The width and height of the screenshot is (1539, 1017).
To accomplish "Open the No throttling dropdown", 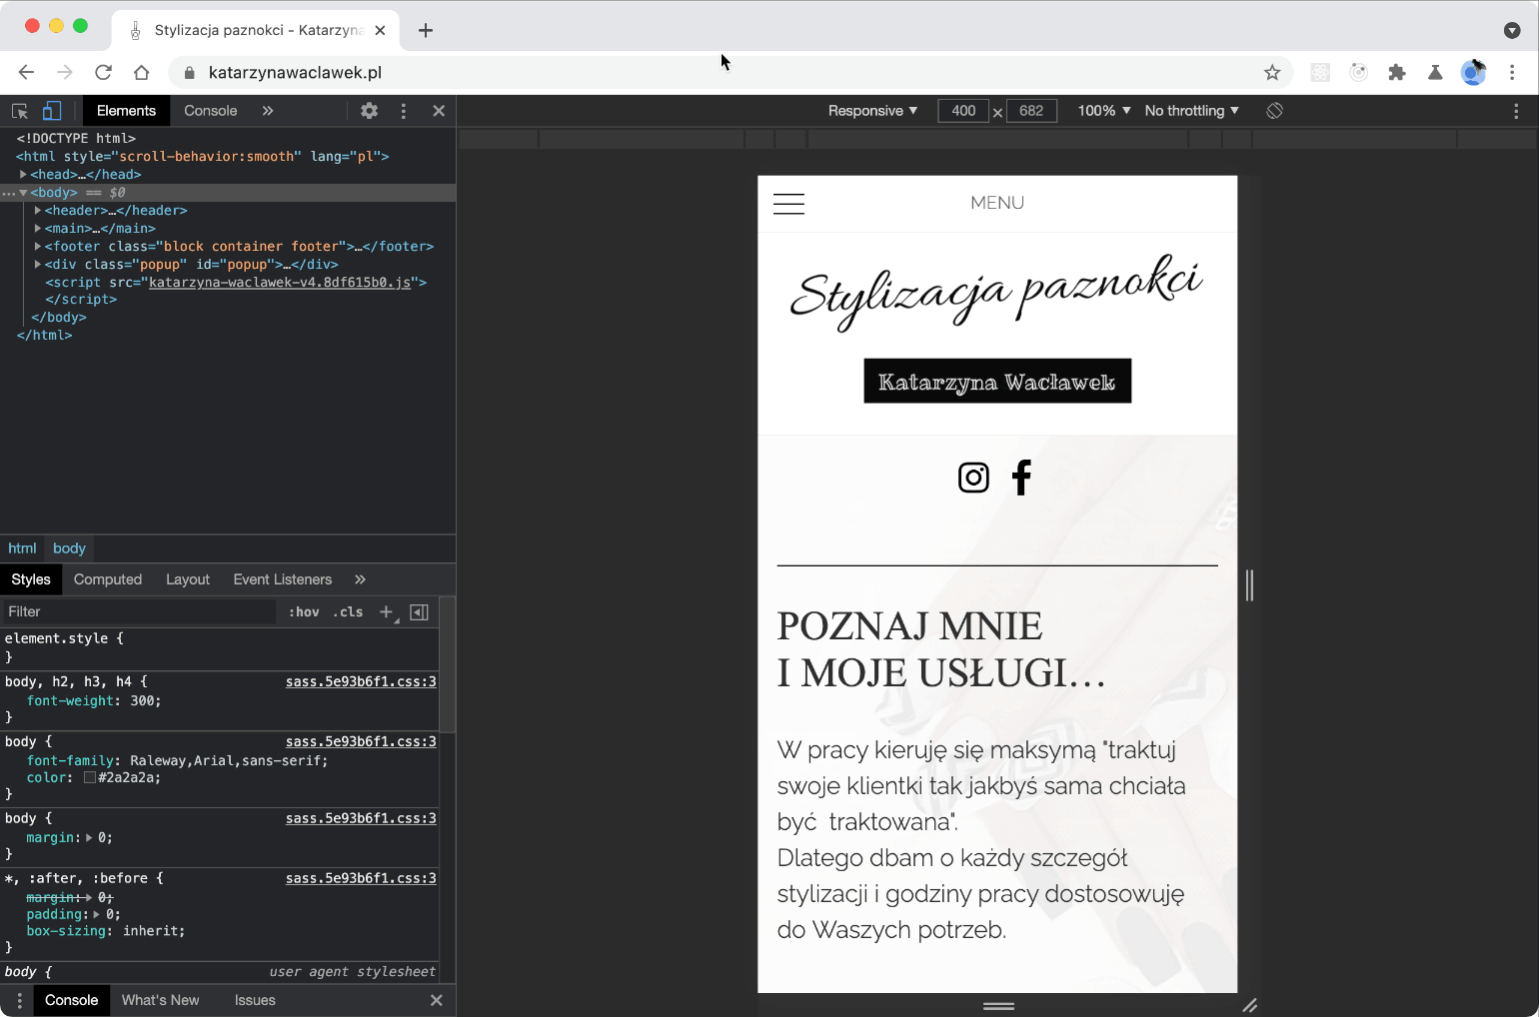I will 1189,110.
